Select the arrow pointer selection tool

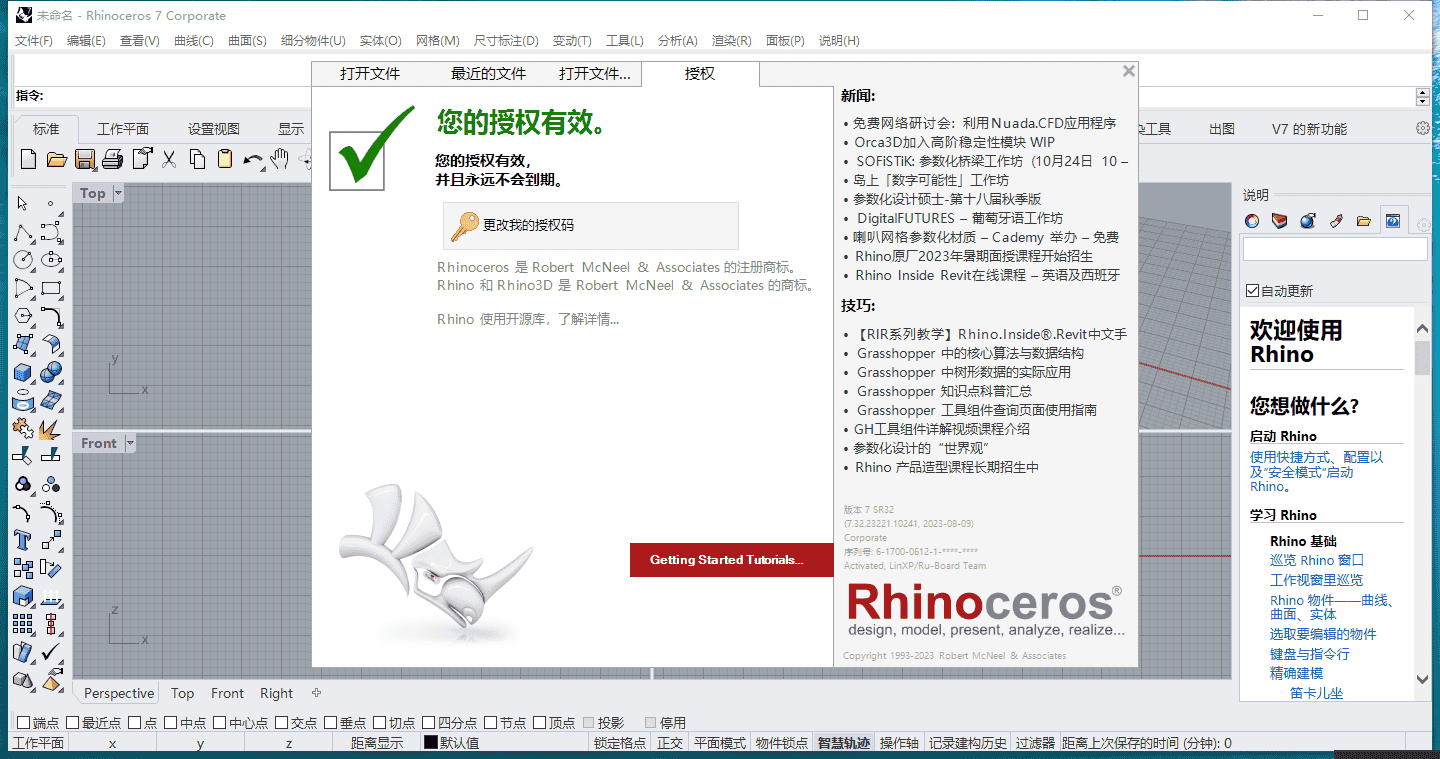(x=23, y=203)
